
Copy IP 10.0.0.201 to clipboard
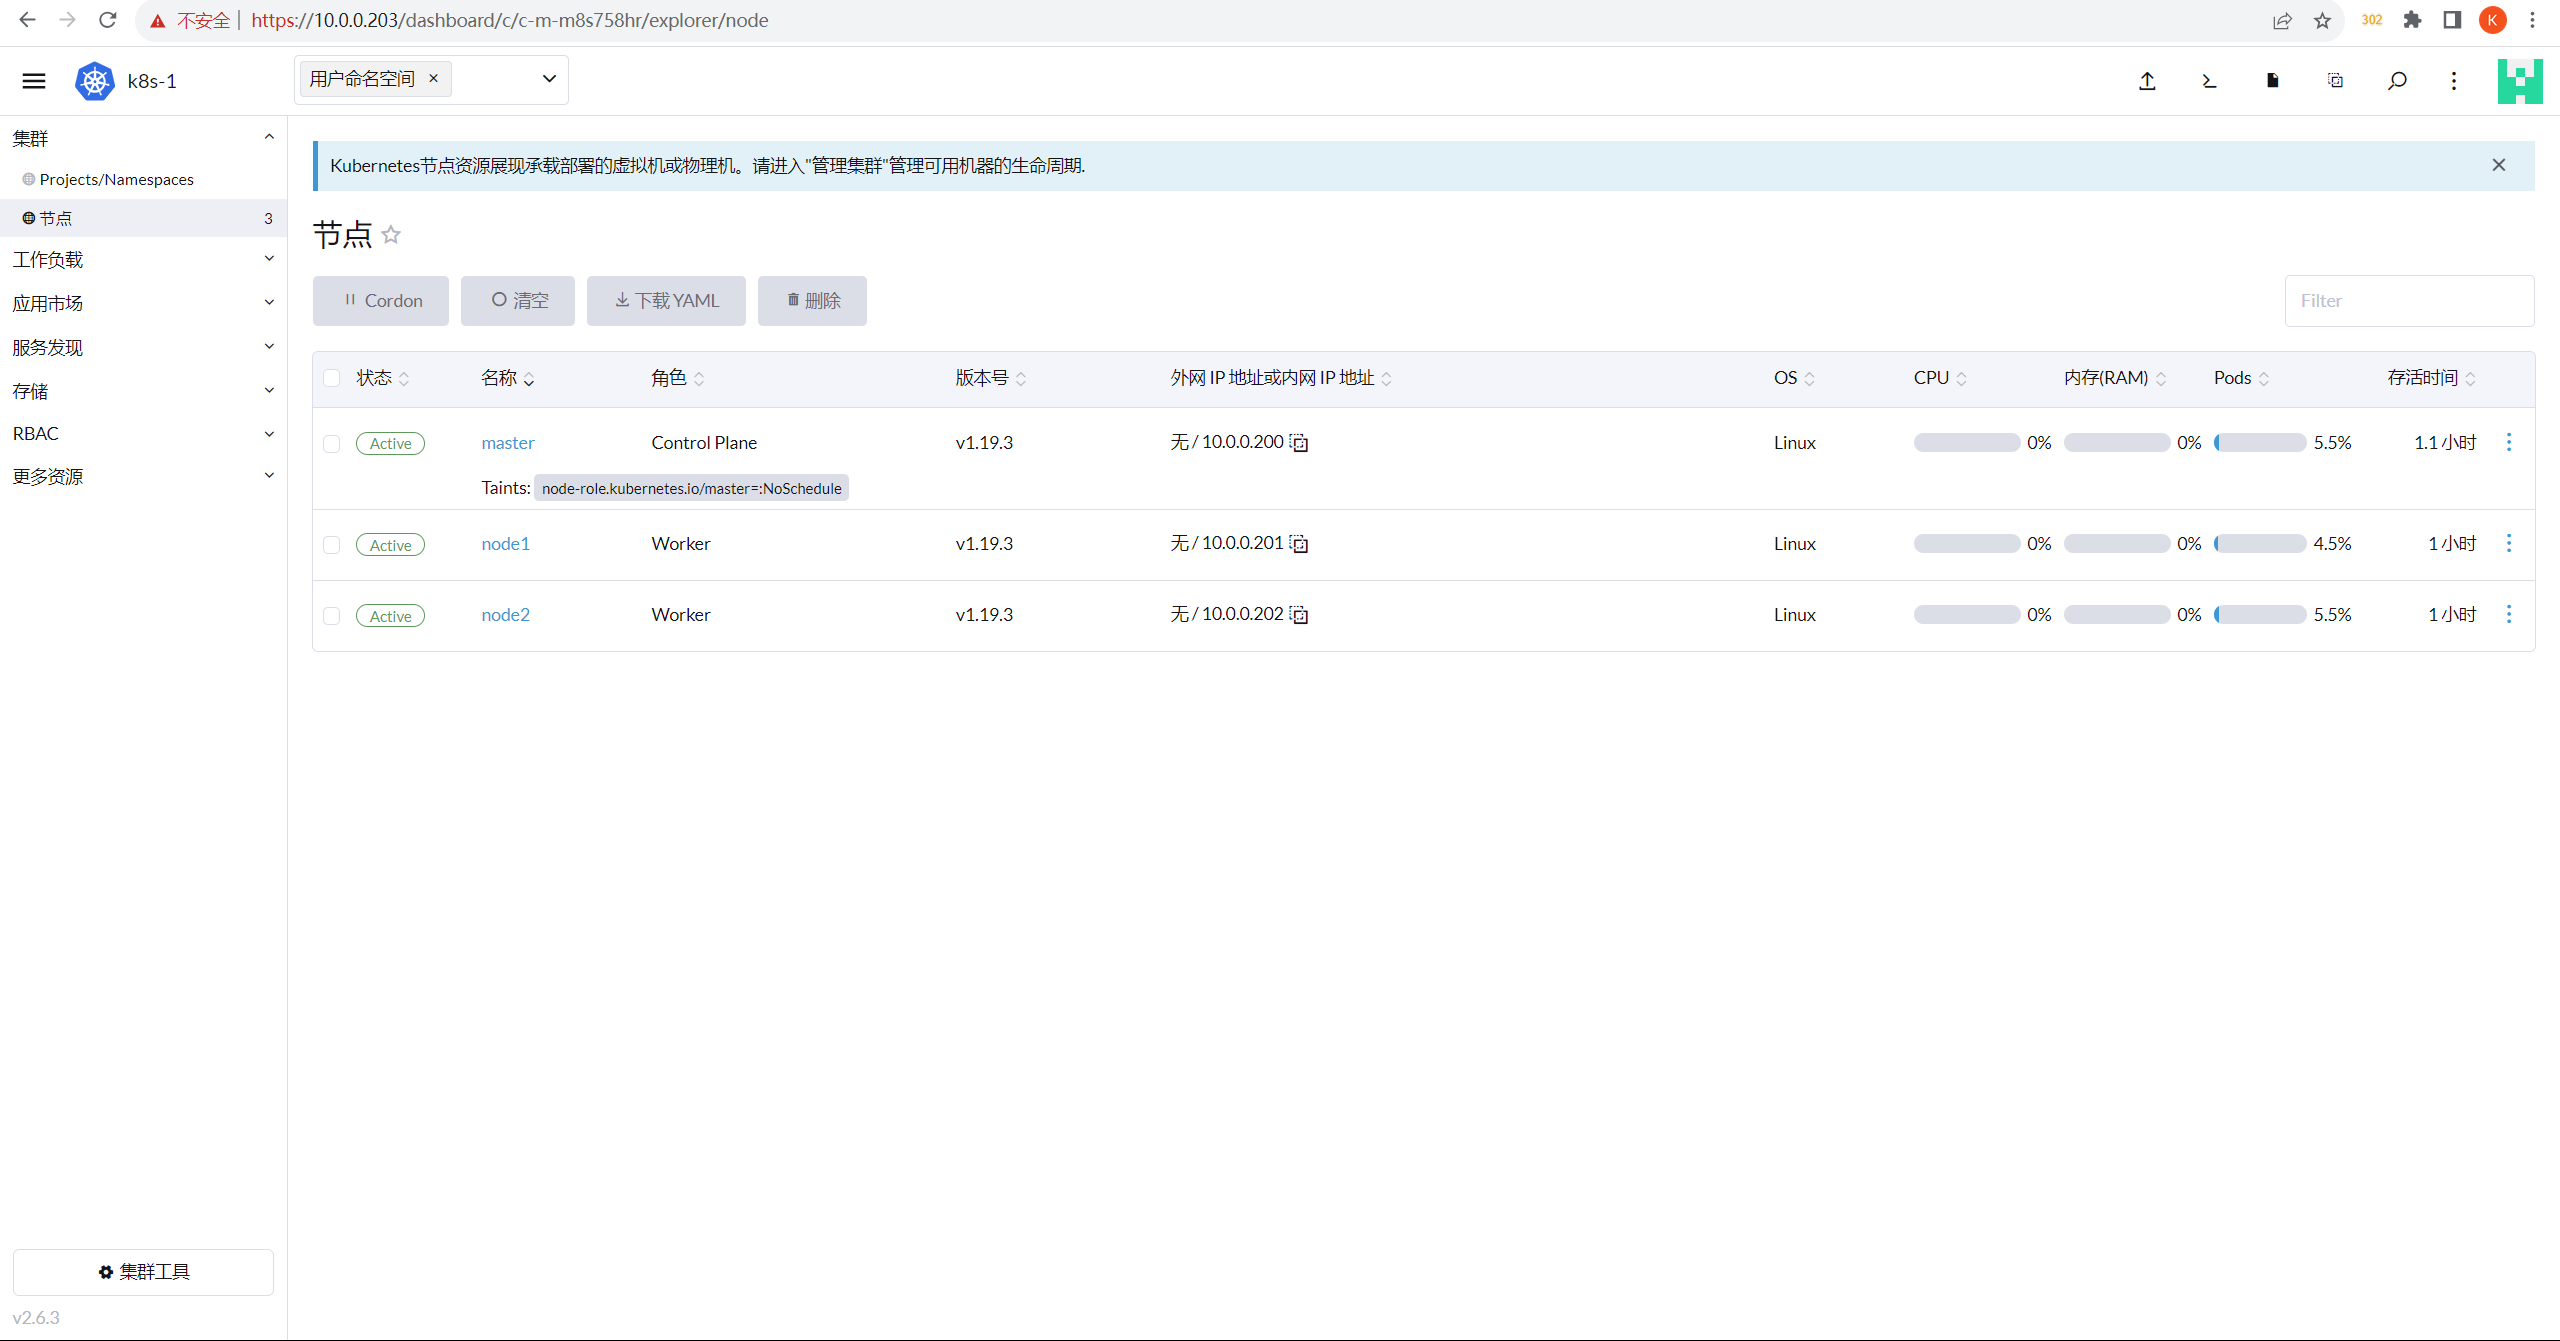click(x=1299, y=544)
